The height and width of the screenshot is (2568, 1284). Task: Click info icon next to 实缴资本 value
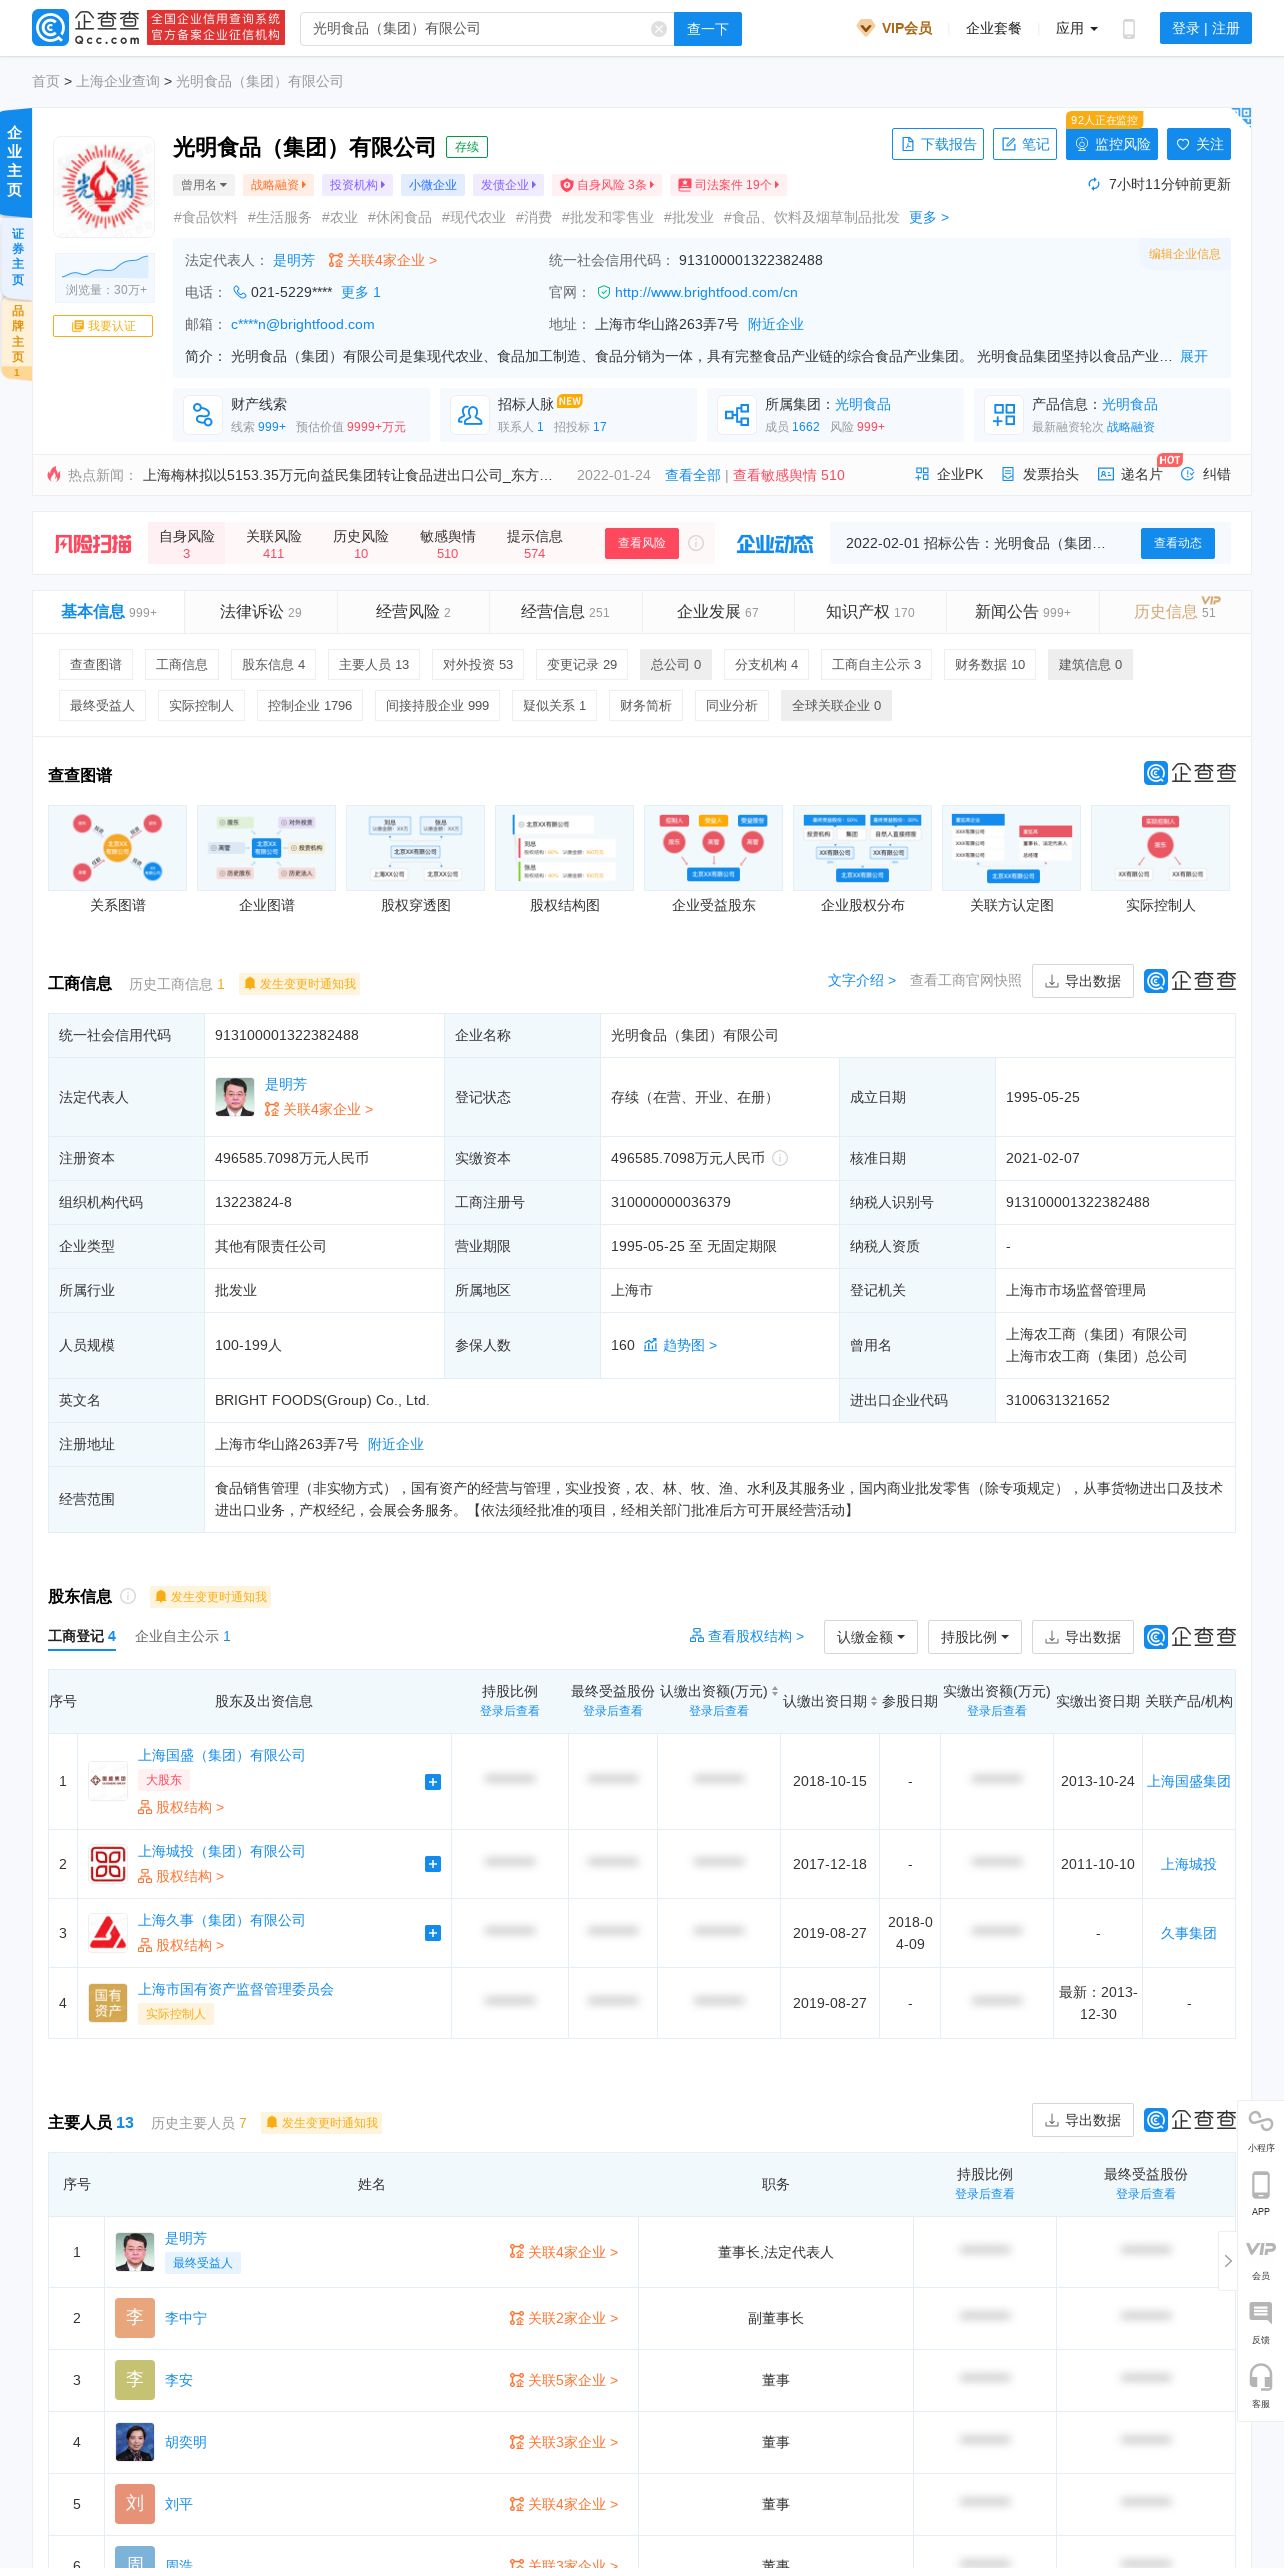(780, 1158)
